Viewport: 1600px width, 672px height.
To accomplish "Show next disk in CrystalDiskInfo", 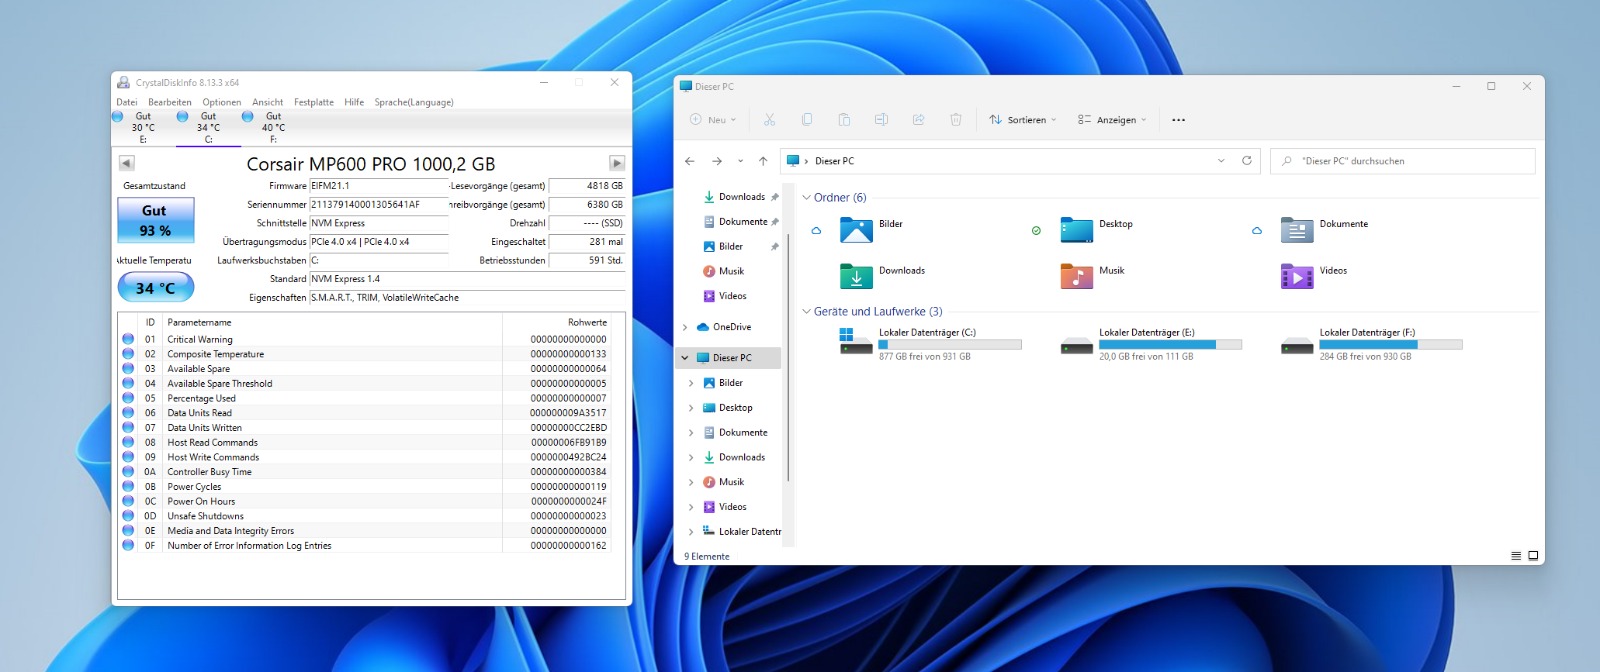I will pos(617,163).
